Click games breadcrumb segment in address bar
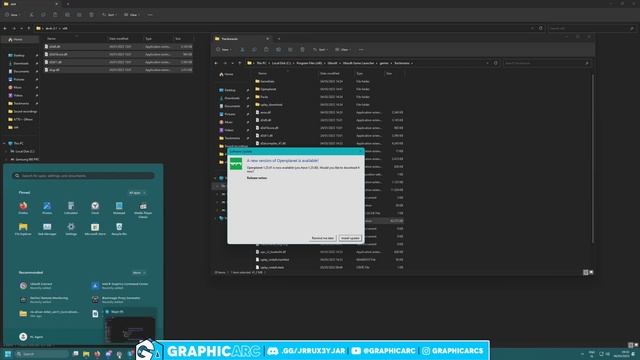This screenshot has height=360, width=640. pos(384,63)
